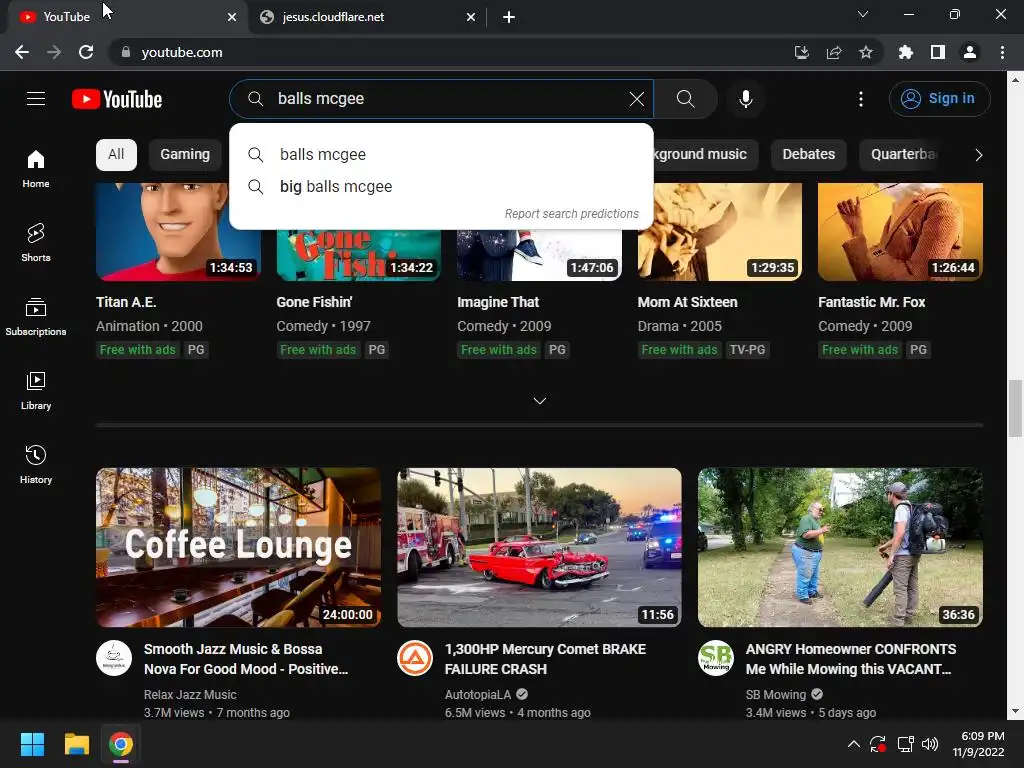1024x768 pixels.
Task: Open the Chrome extensions puzzle icon
Action: point(905,52)
